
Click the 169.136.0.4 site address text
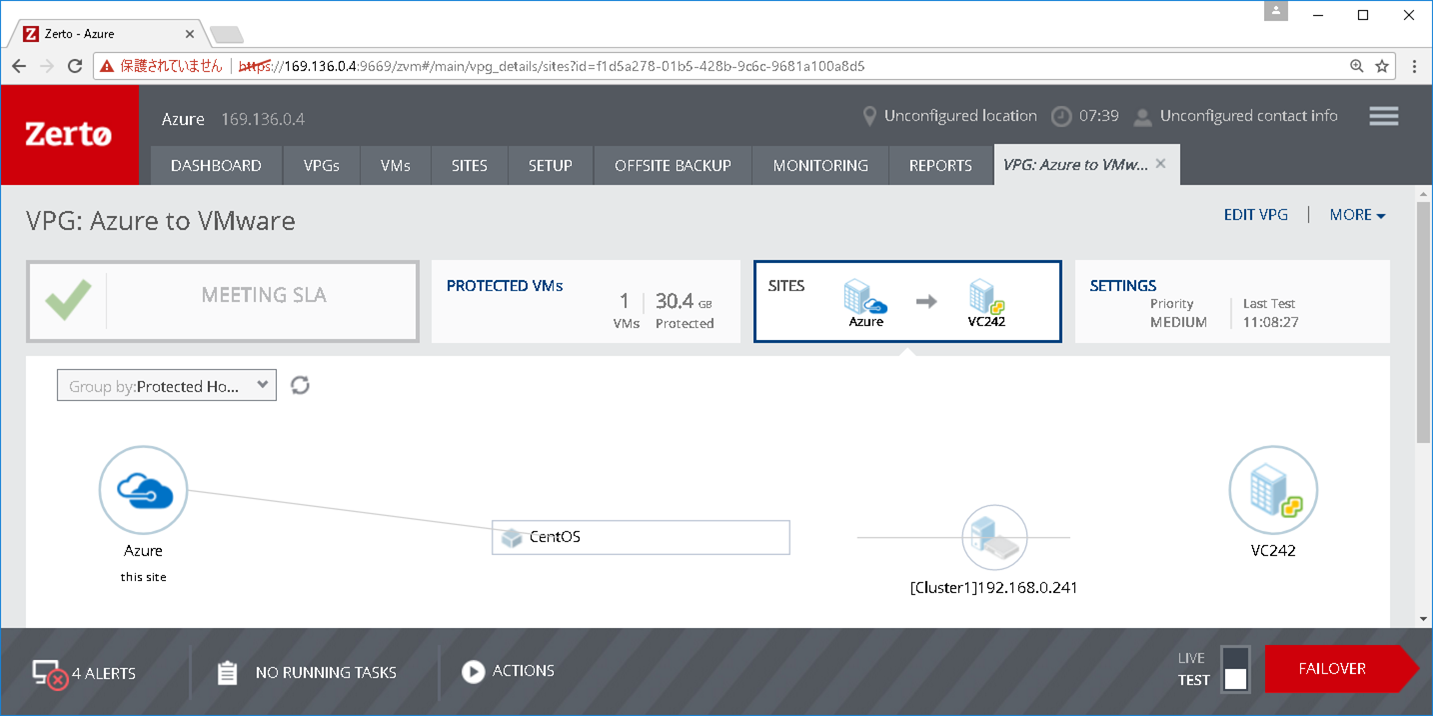point(263,119)
